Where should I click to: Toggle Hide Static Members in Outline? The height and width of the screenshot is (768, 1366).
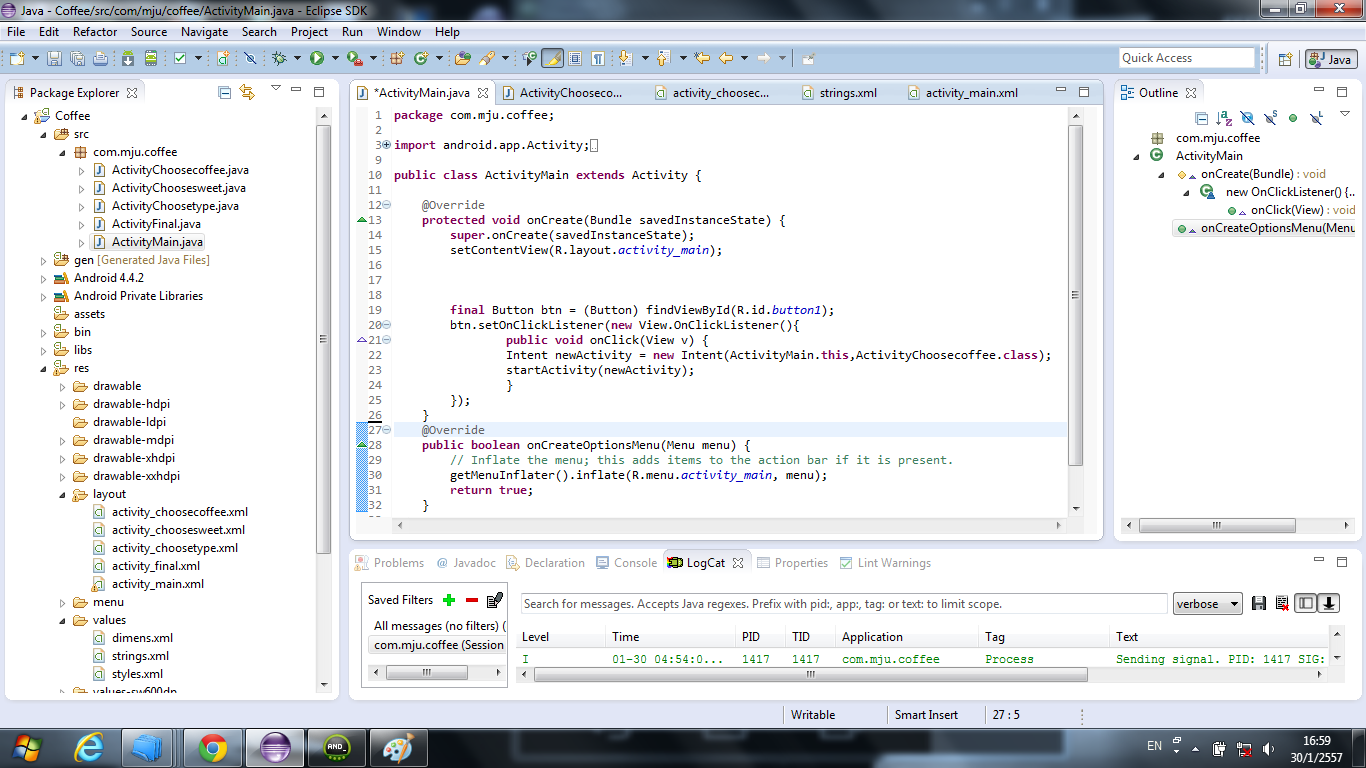pos(1270,118)
